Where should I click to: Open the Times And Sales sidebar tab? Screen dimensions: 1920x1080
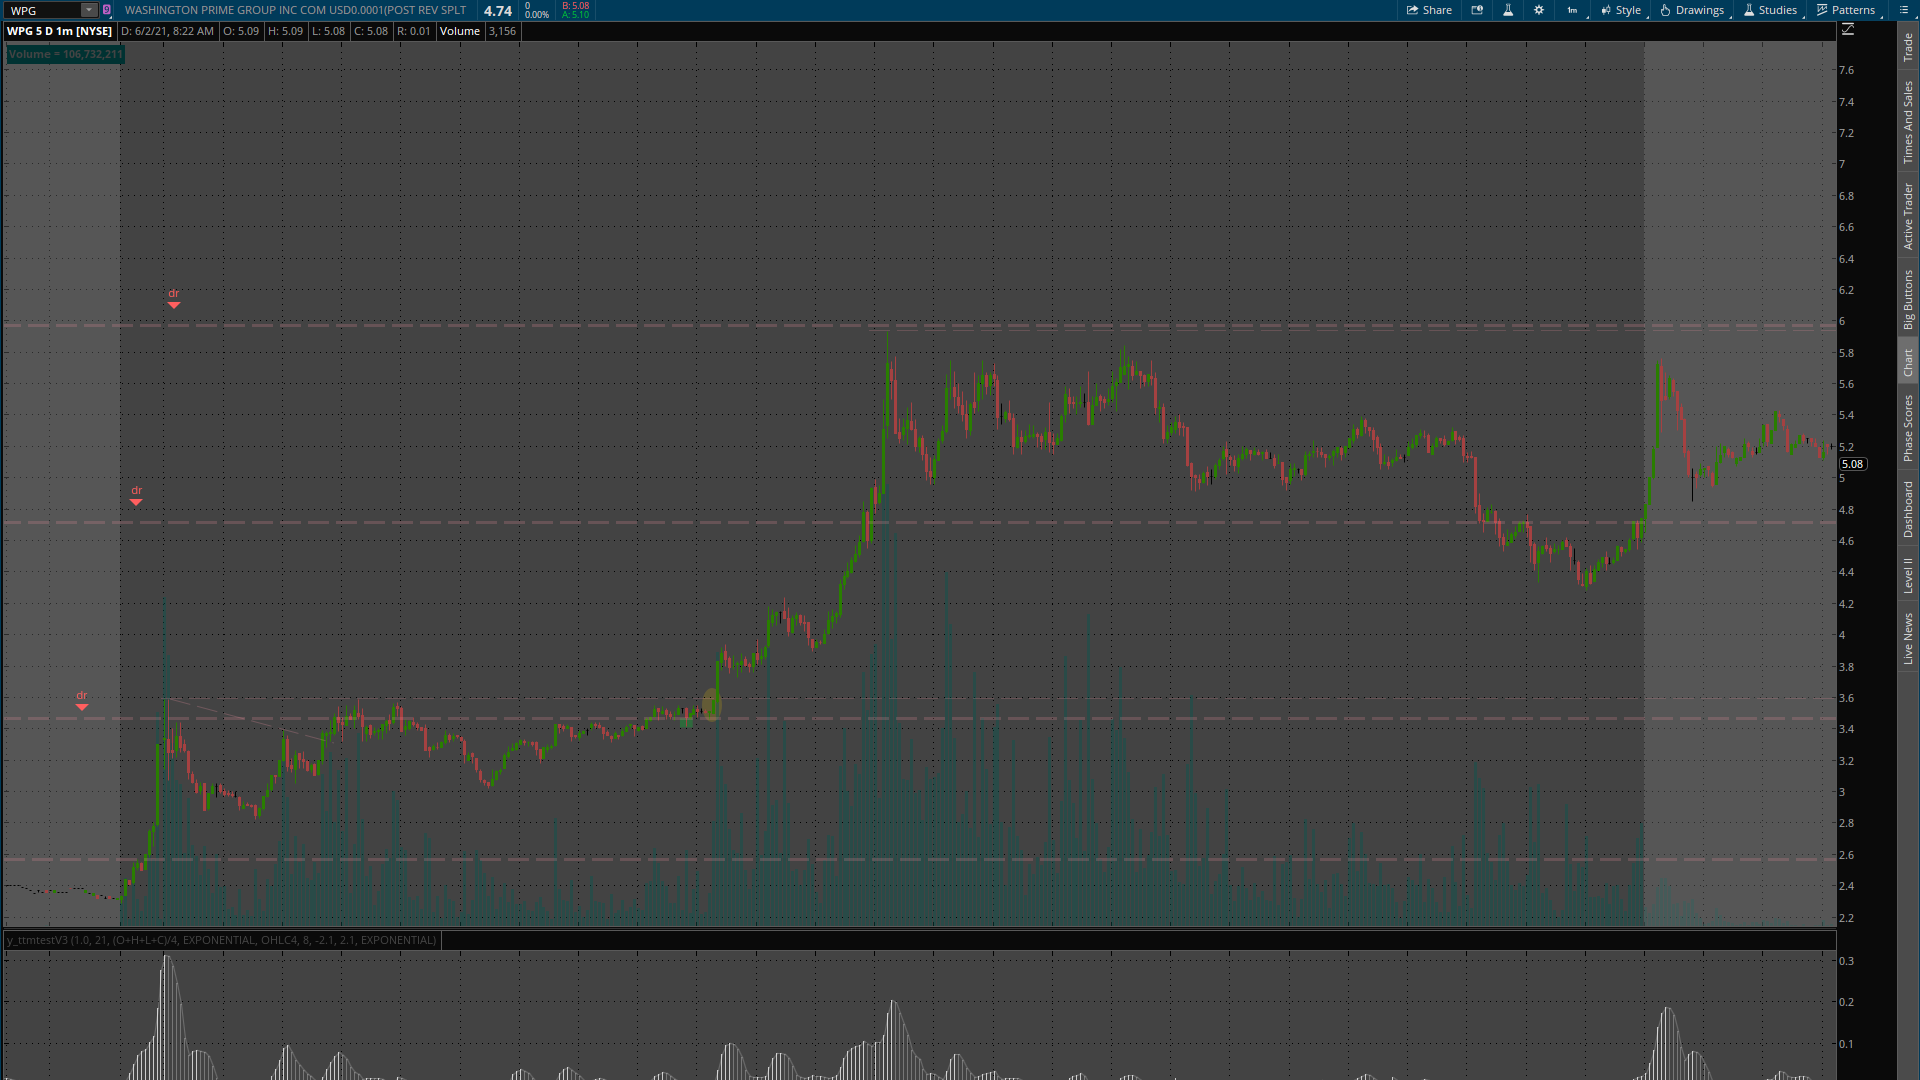pyautogui.click(x=1908, y=123)
